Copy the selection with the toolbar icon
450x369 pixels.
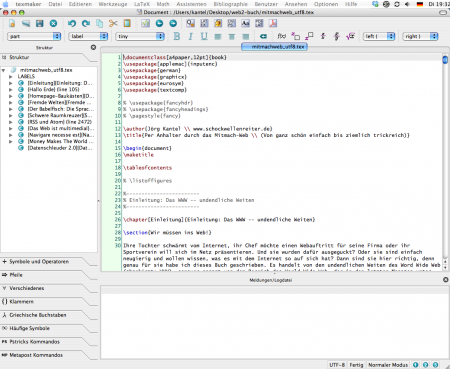pyautogui.click(x=99, y=23)
